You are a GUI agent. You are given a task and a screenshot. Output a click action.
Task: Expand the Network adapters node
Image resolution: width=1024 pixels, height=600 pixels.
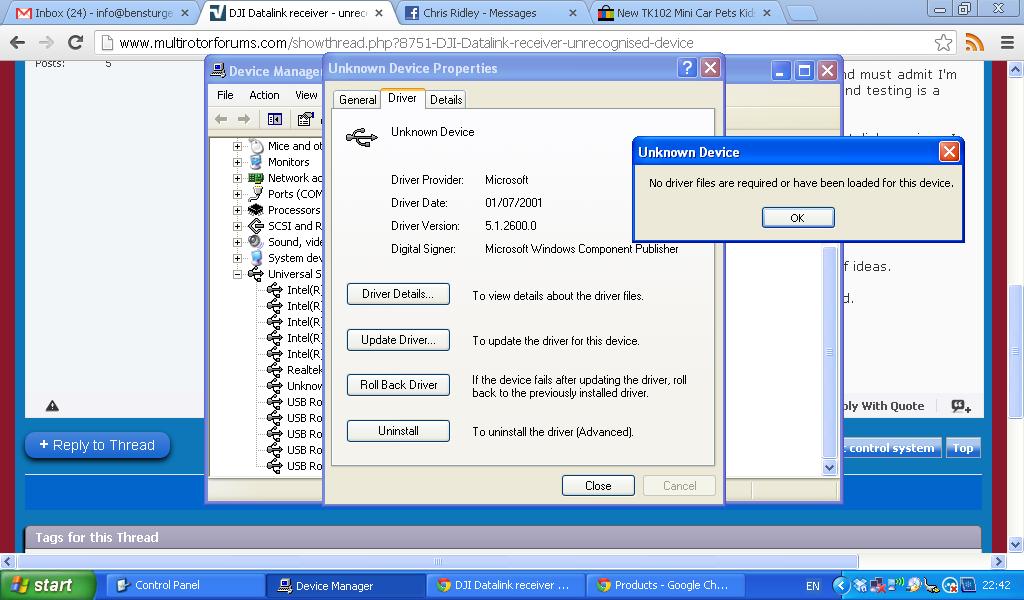coord(238,178)
